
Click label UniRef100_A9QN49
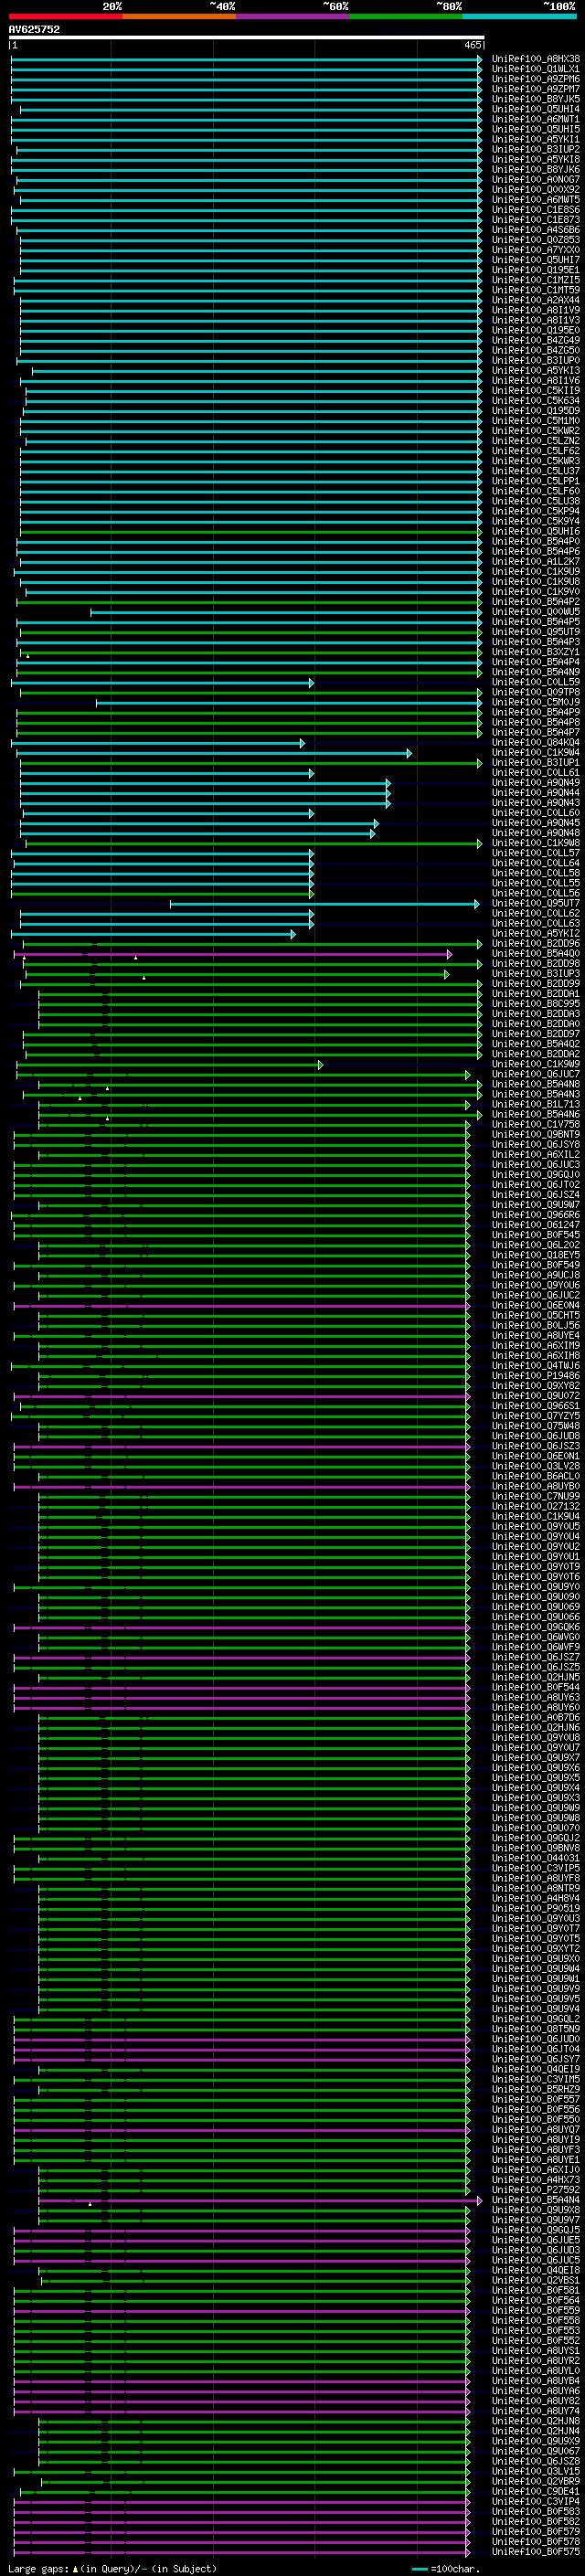tap(536, 783)
